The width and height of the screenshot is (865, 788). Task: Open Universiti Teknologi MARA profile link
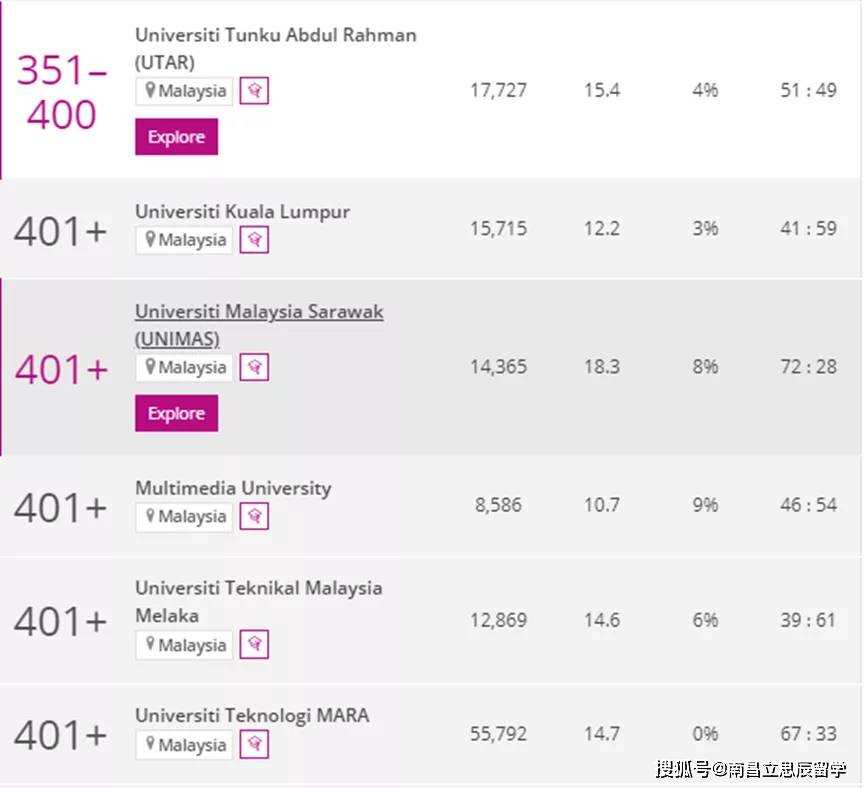[x=252, y=716]
